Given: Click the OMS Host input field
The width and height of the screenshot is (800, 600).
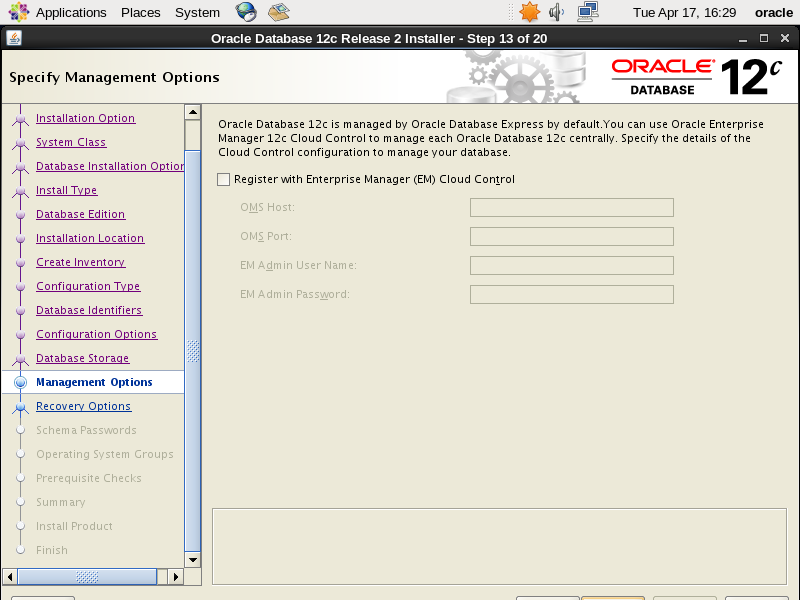Looking at the screenshot, I should 571,207.
